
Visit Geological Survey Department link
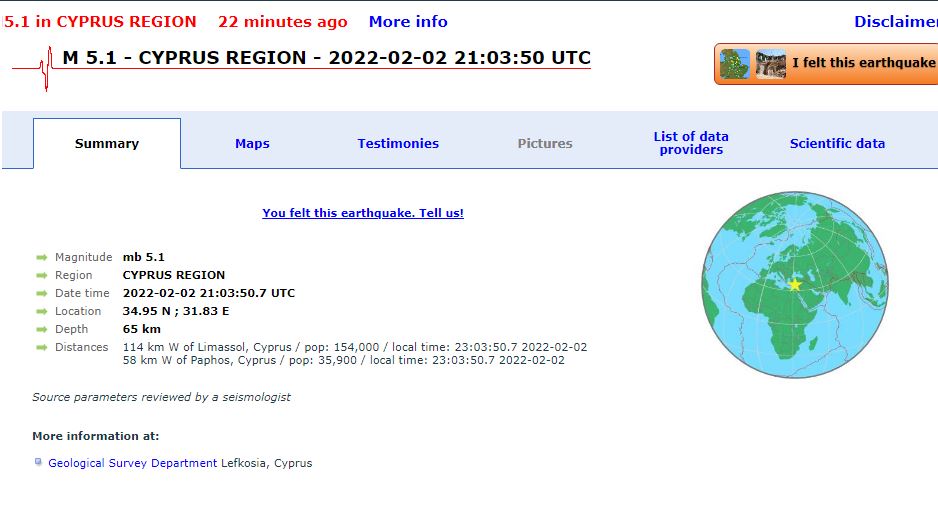(132, 463)
